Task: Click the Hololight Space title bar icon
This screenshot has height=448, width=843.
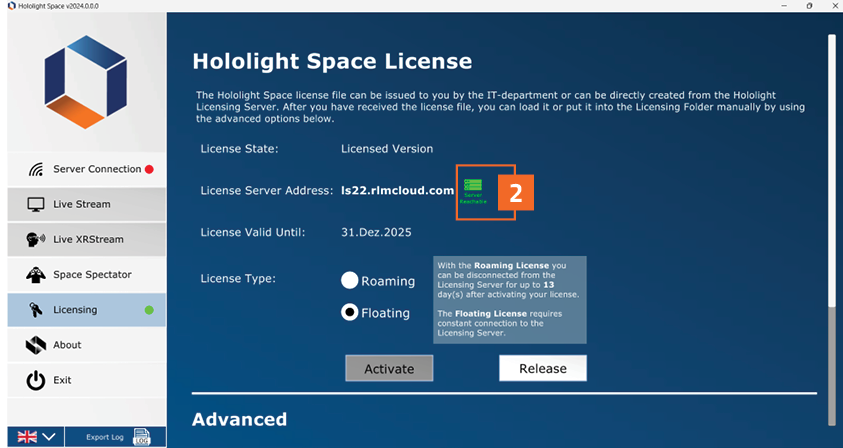Action: (11, 6)
